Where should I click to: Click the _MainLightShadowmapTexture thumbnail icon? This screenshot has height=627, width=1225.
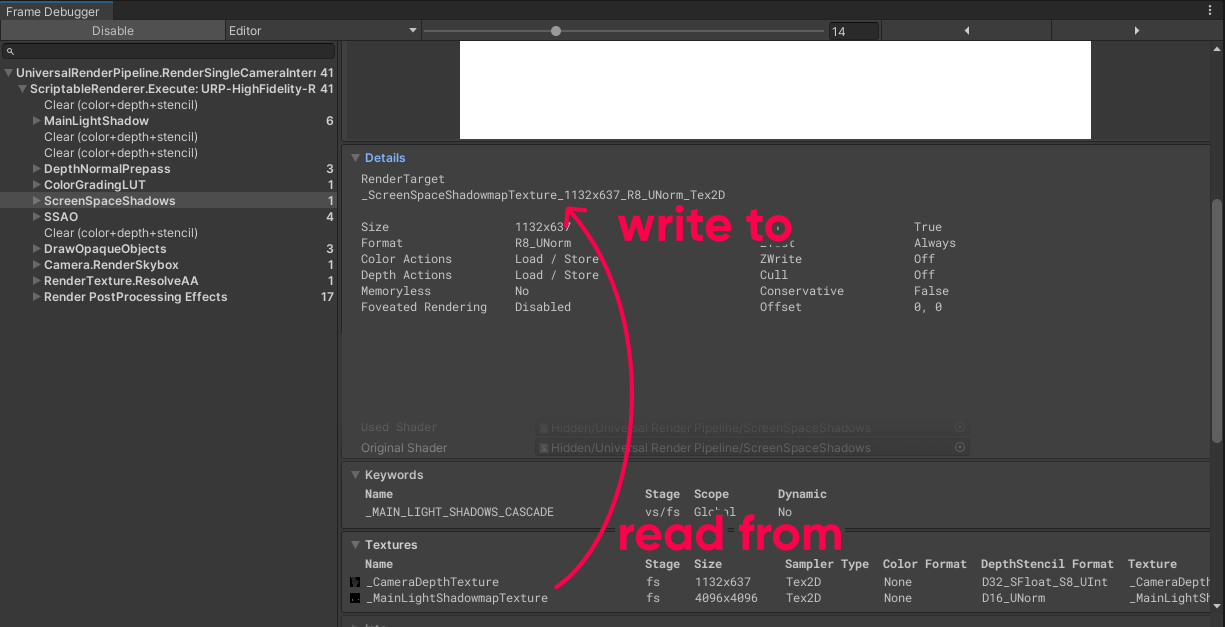click(x=355, y=598)
